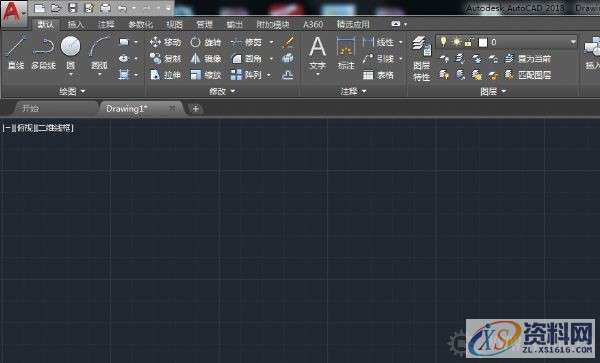Toggle ribbon minimize button after 精选应用 tab

coord(396,24)
